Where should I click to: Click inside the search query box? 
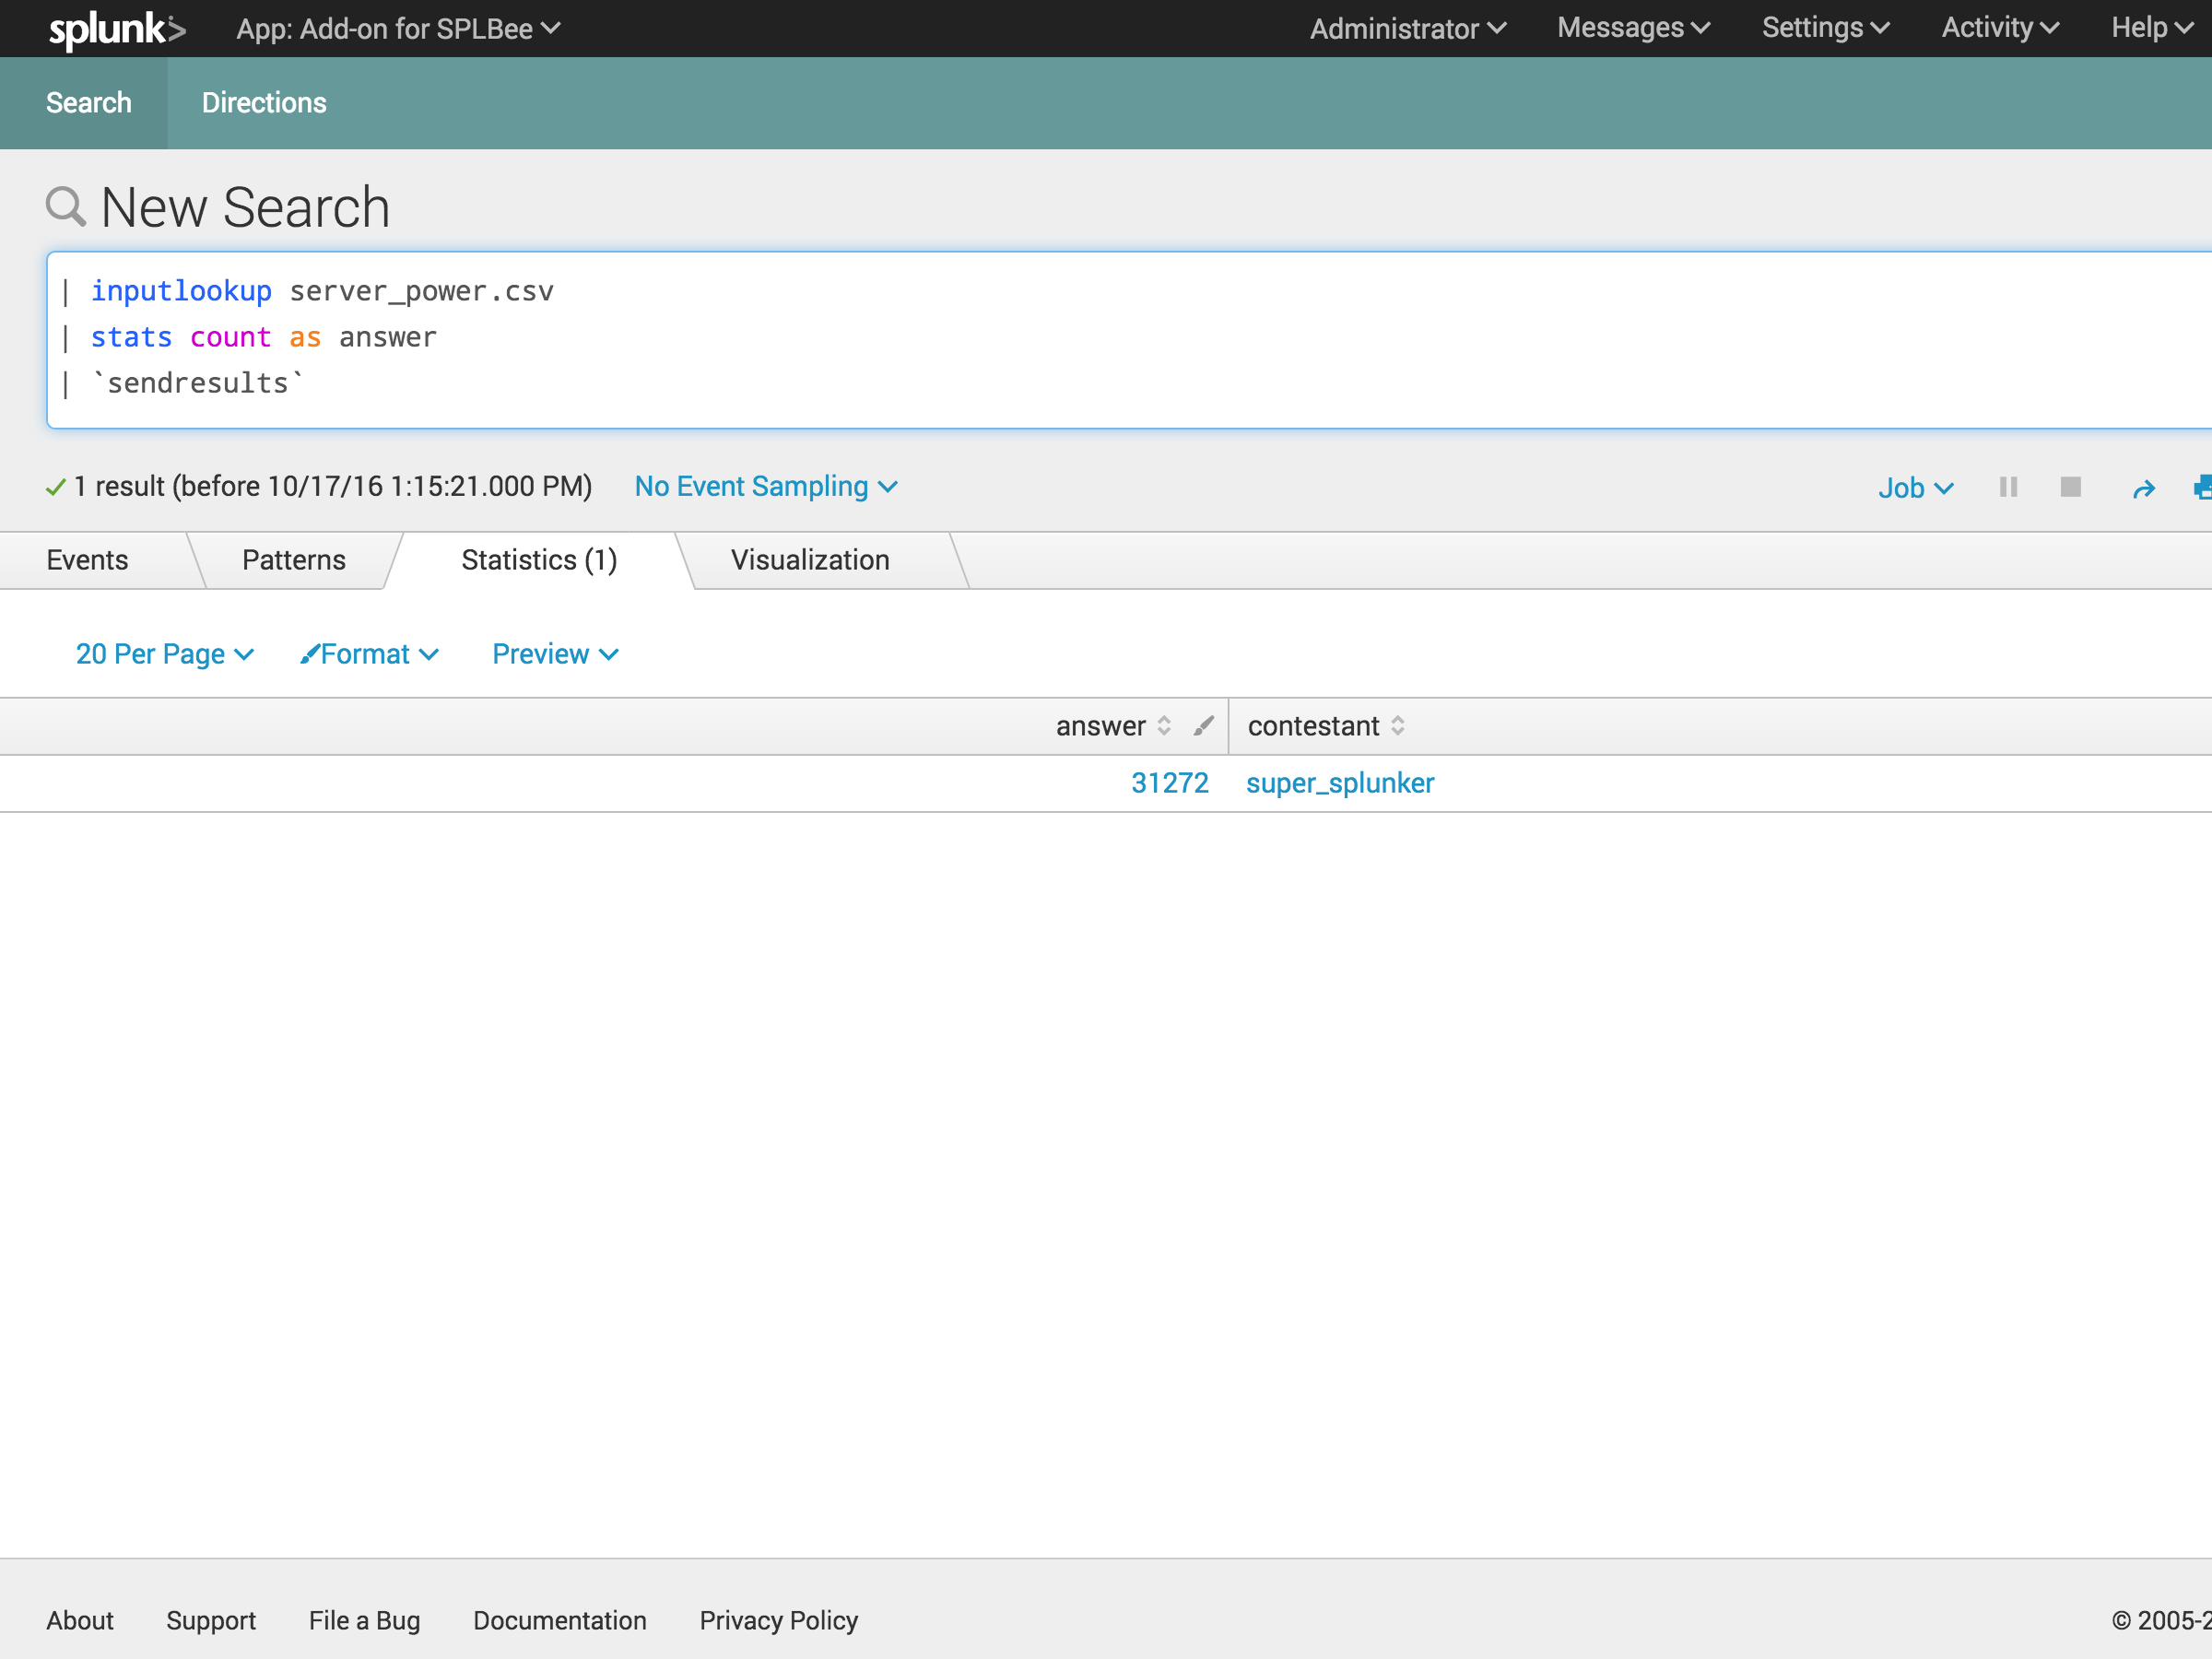coord(800,338)
